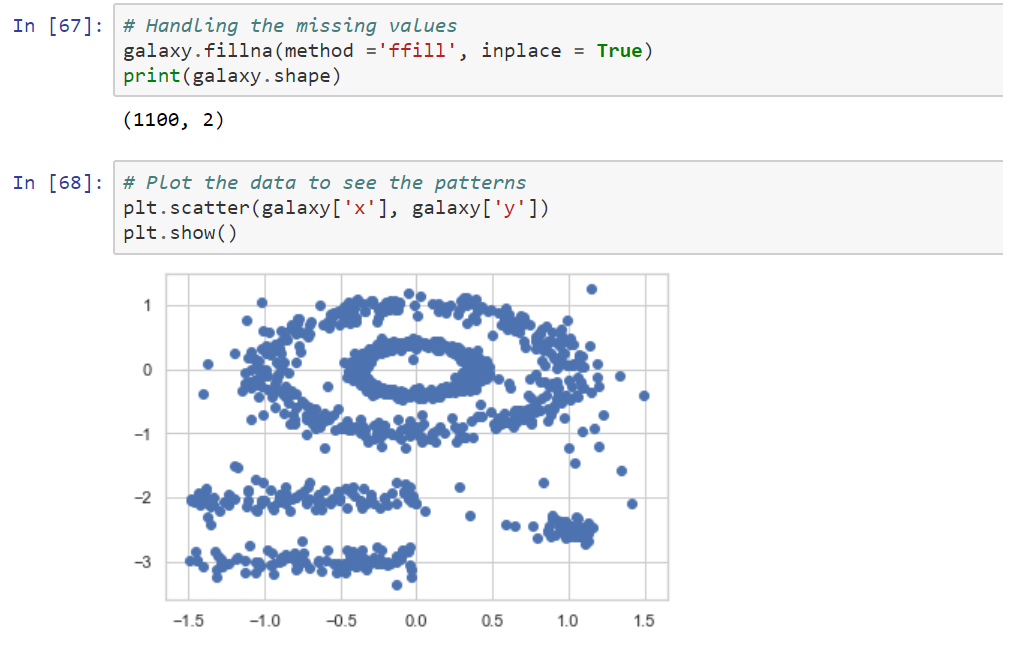Click the -3 tick label on y-axis
The height and width of the screenshot is (663, 1032).
(143, 563)
